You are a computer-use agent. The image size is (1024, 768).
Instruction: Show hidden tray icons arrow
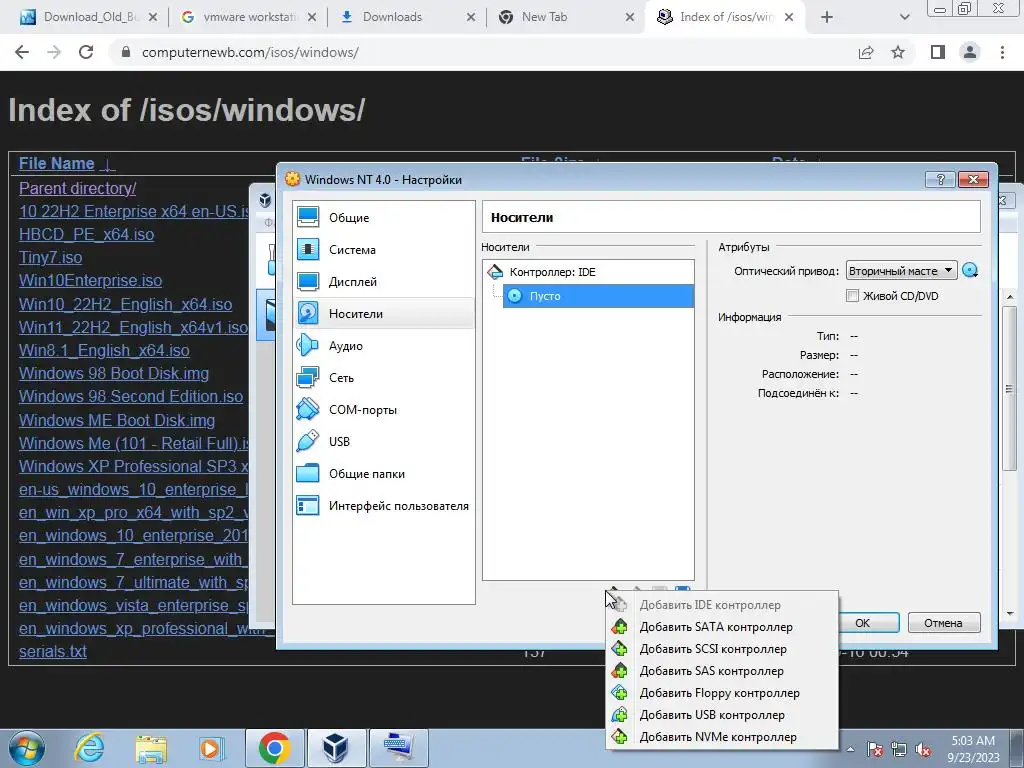tap(850, 749)
